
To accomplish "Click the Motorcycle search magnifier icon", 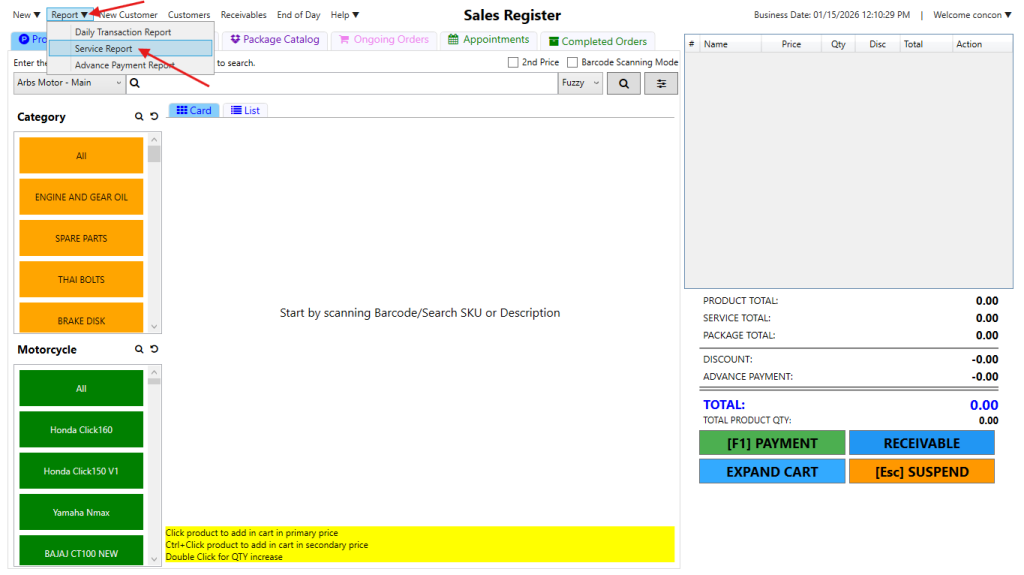I will 140,350.
